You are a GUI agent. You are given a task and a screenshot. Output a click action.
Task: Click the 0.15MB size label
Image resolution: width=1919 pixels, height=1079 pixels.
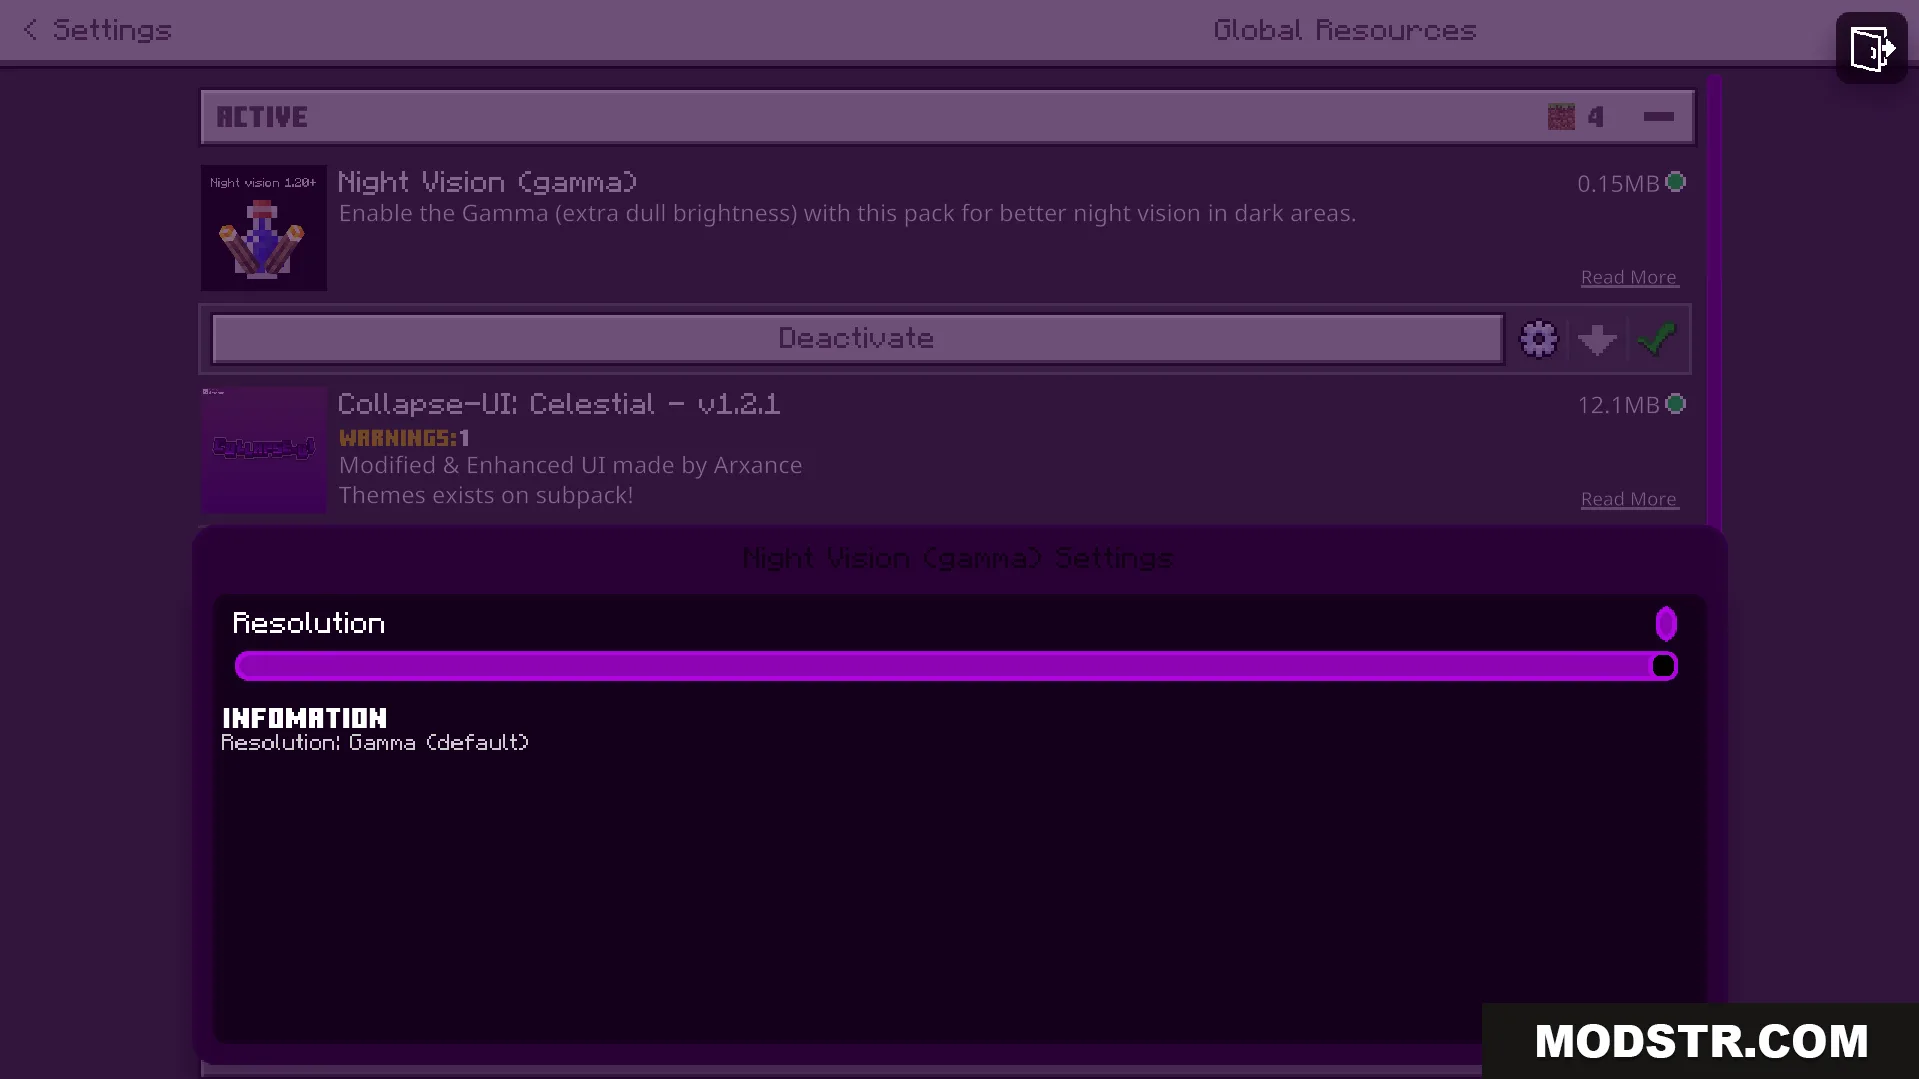click(x=1618, y=184)
